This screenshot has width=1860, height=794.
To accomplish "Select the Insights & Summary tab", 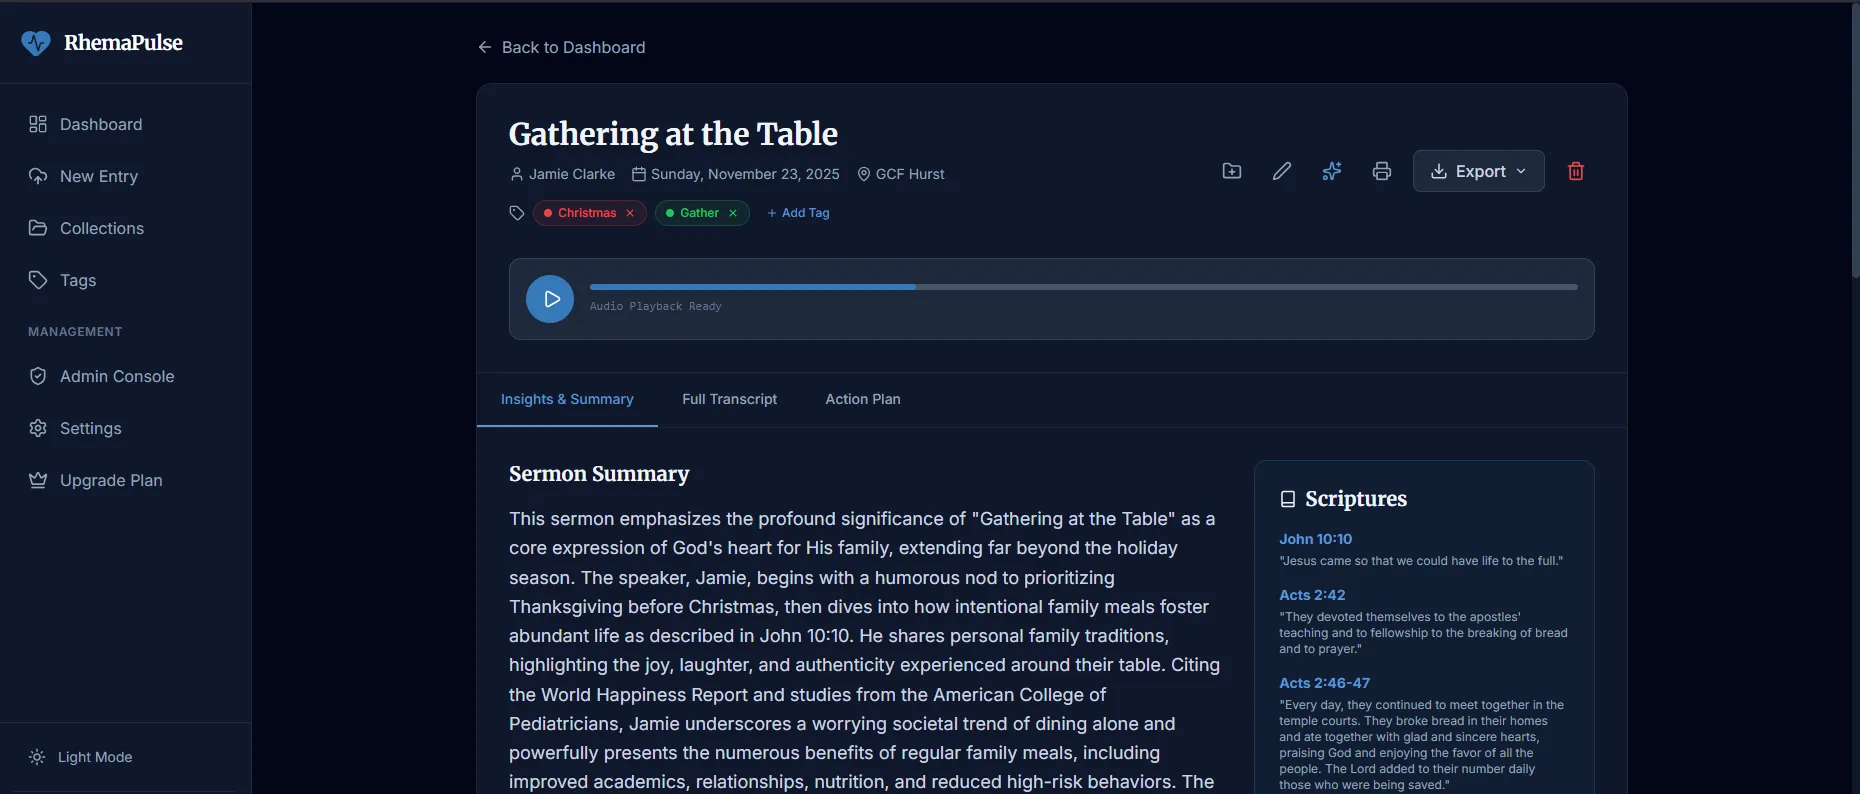I will [x=567, y=399].
